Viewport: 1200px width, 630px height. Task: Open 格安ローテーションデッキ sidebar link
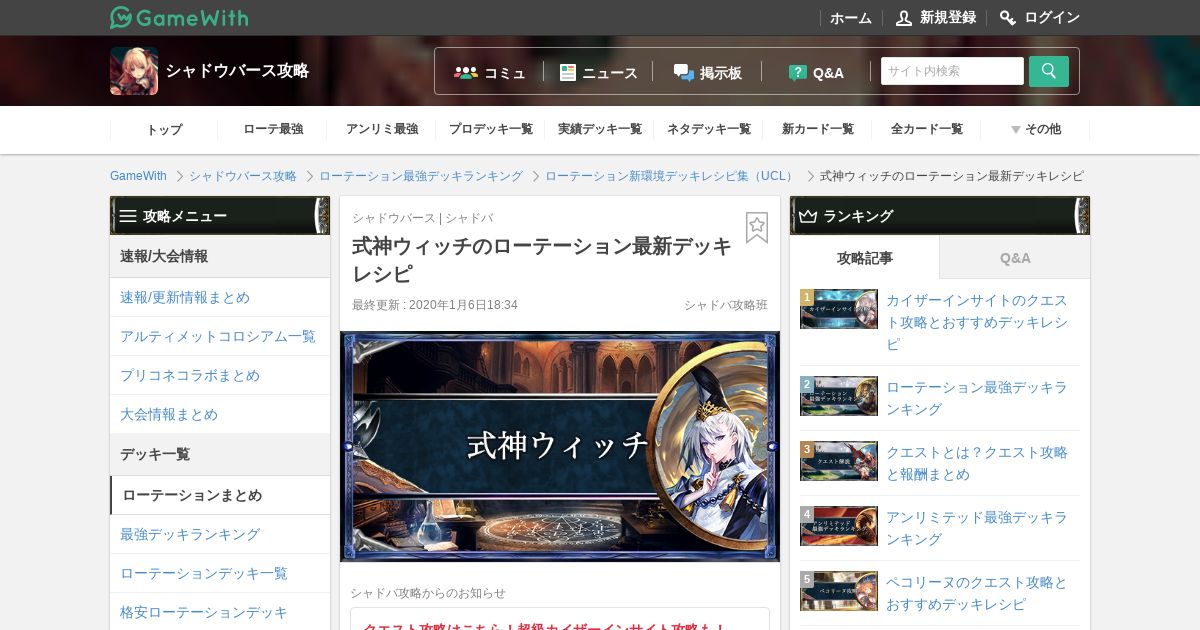click(x=204, y=612)
